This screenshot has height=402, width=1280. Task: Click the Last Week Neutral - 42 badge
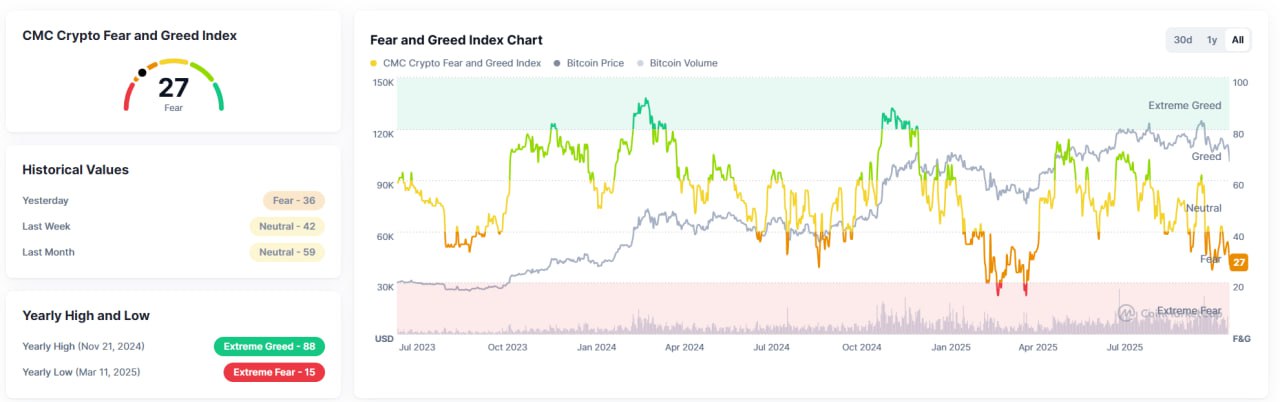pos(287,226)
